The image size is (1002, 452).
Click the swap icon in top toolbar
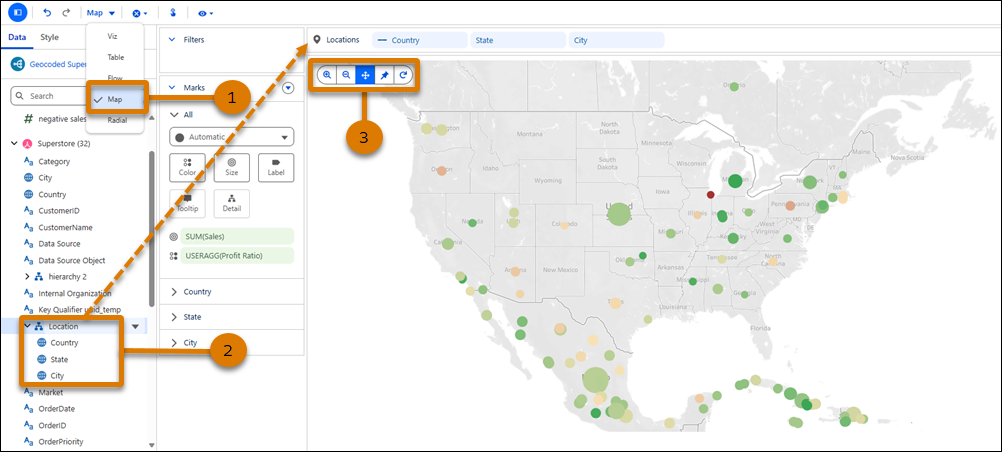pos(173,13)
